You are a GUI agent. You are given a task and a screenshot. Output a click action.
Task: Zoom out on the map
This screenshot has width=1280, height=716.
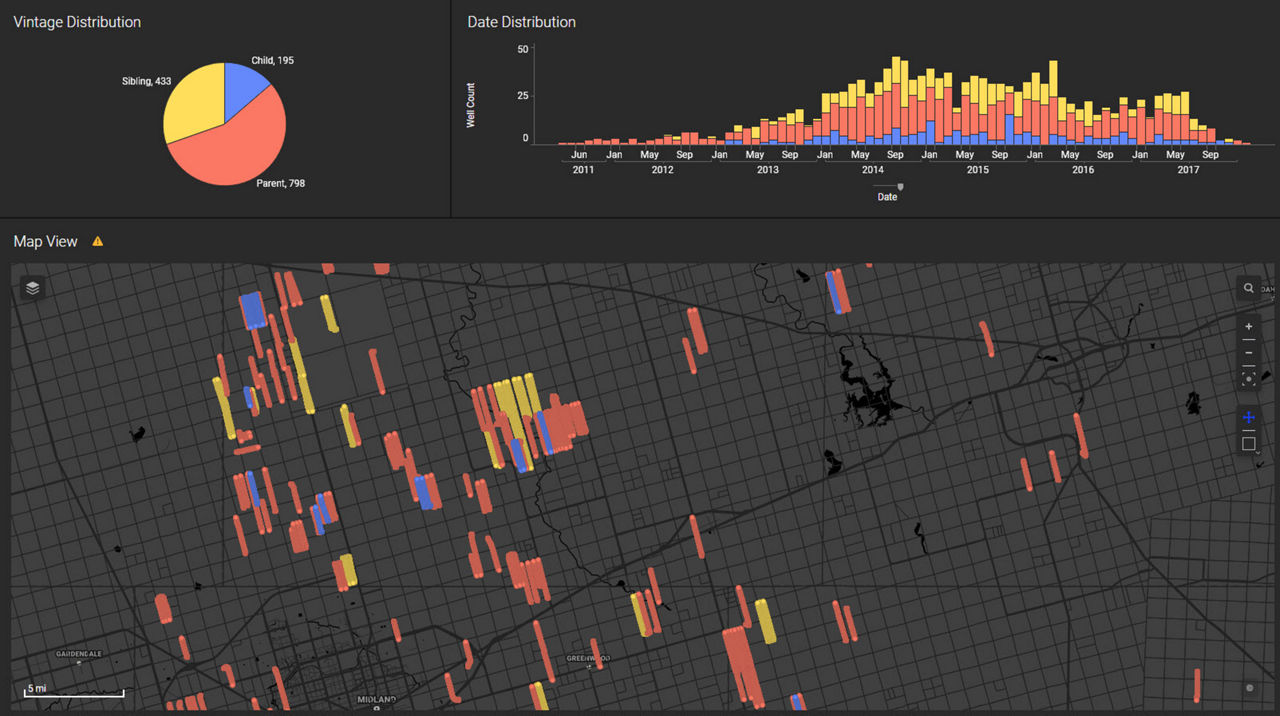(x=1248, y=353)
